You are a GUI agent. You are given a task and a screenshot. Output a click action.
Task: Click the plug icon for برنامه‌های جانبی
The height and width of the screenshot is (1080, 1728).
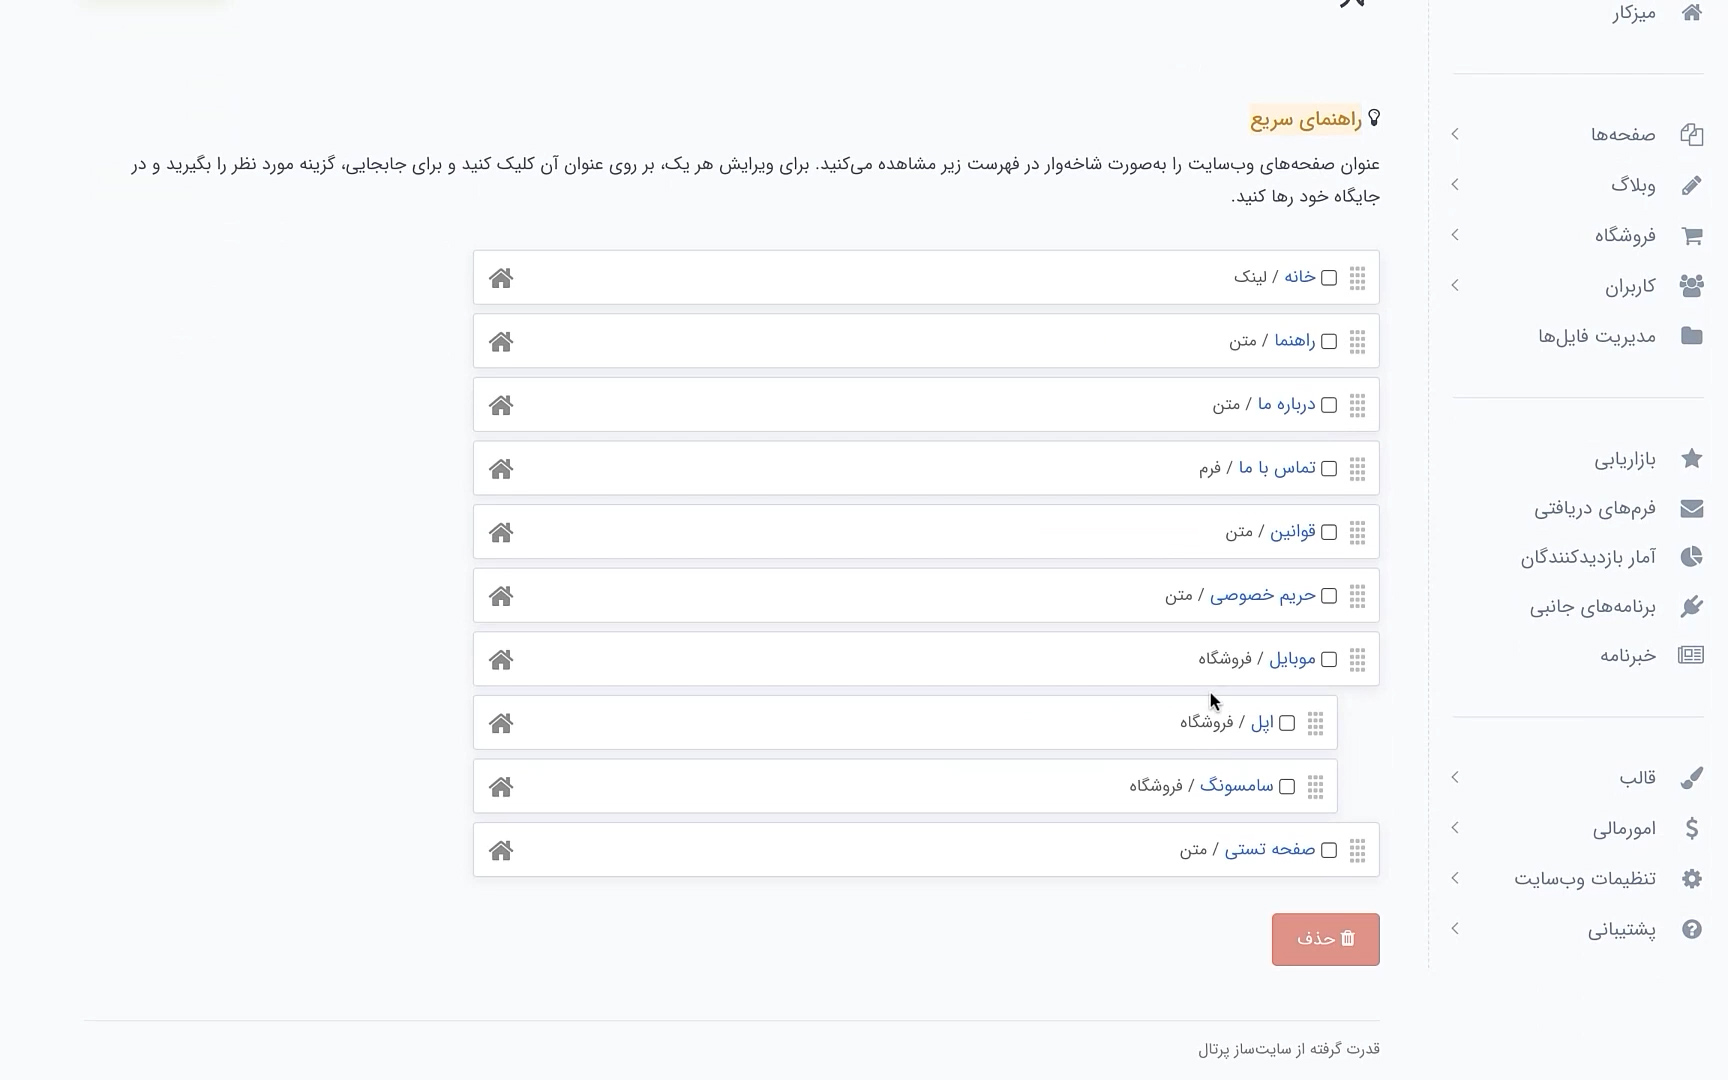point(1691,606)
